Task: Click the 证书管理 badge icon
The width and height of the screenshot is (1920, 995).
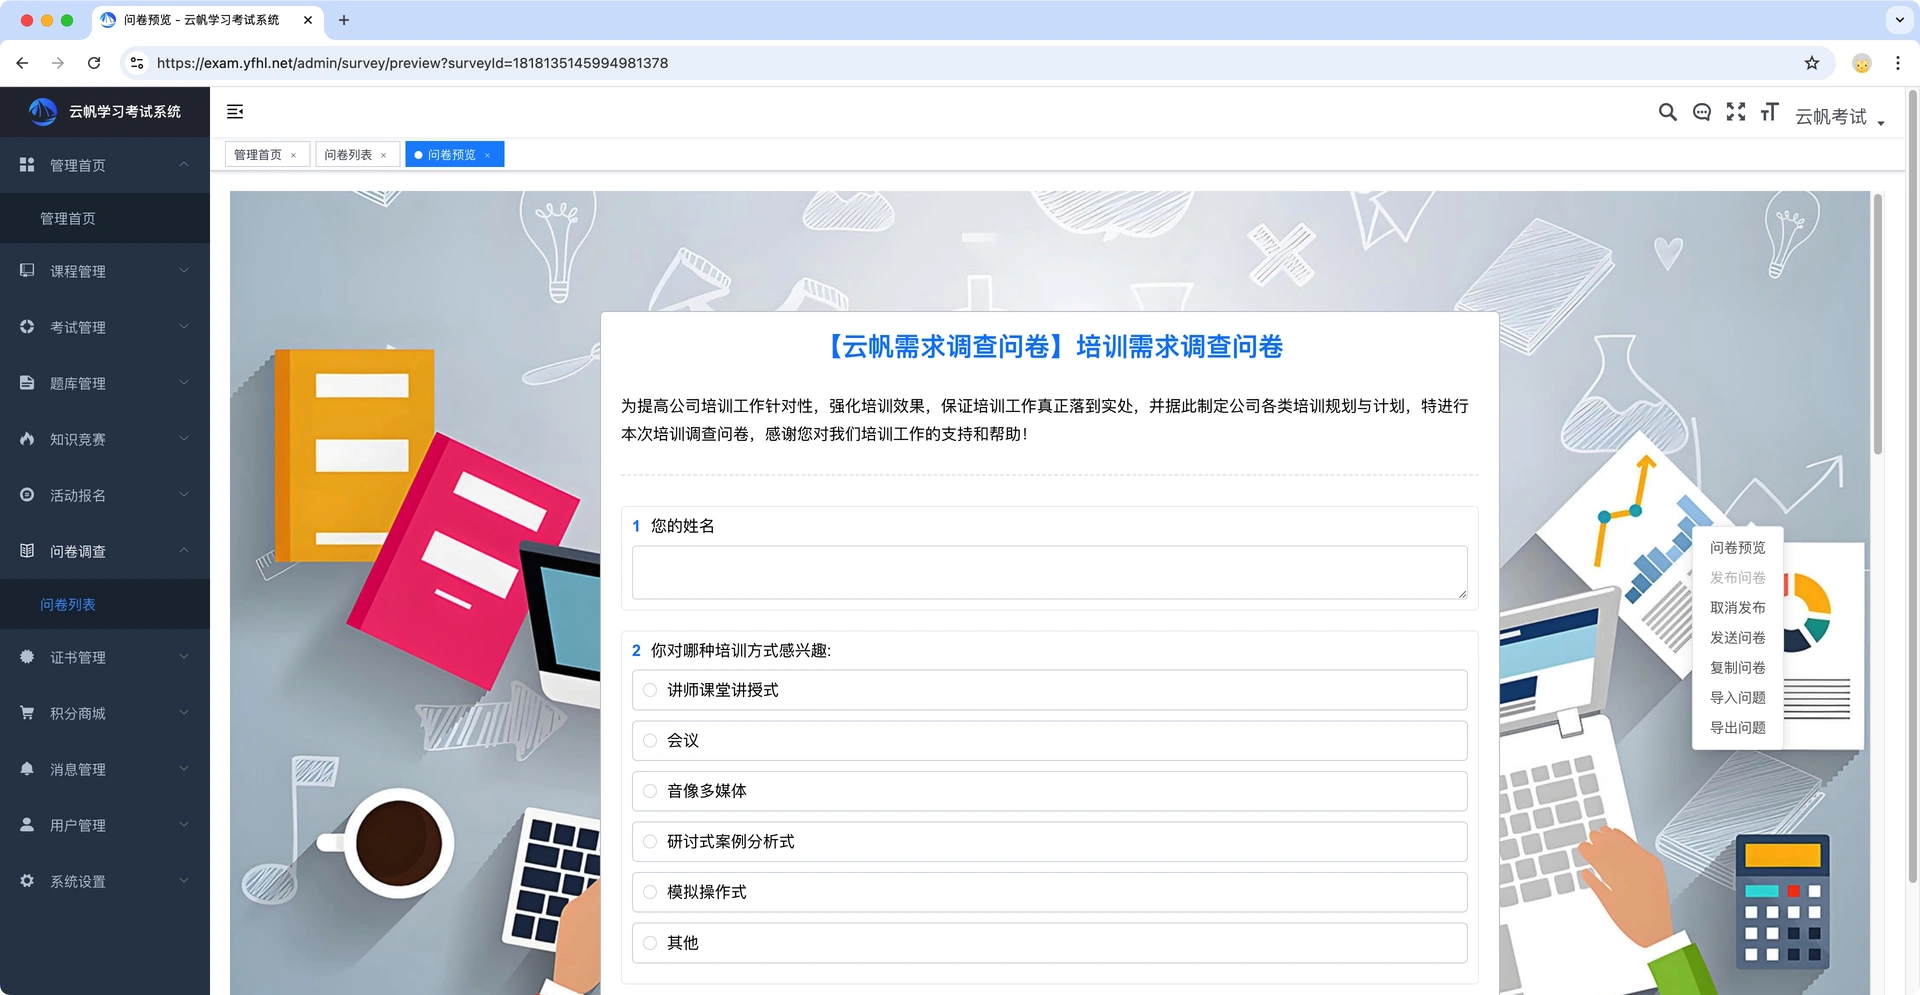Action: tap(27, 657)
